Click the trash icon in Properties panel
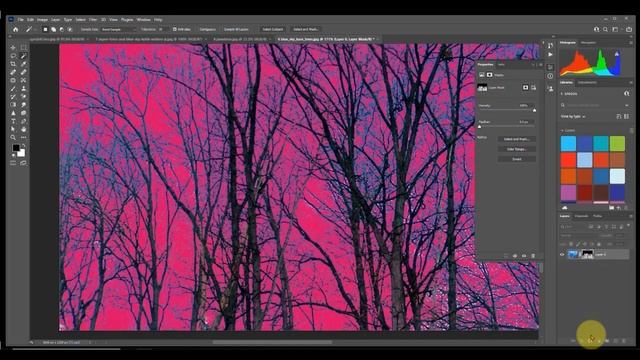Screen dimensions: 640x360 tap(533, 256)
